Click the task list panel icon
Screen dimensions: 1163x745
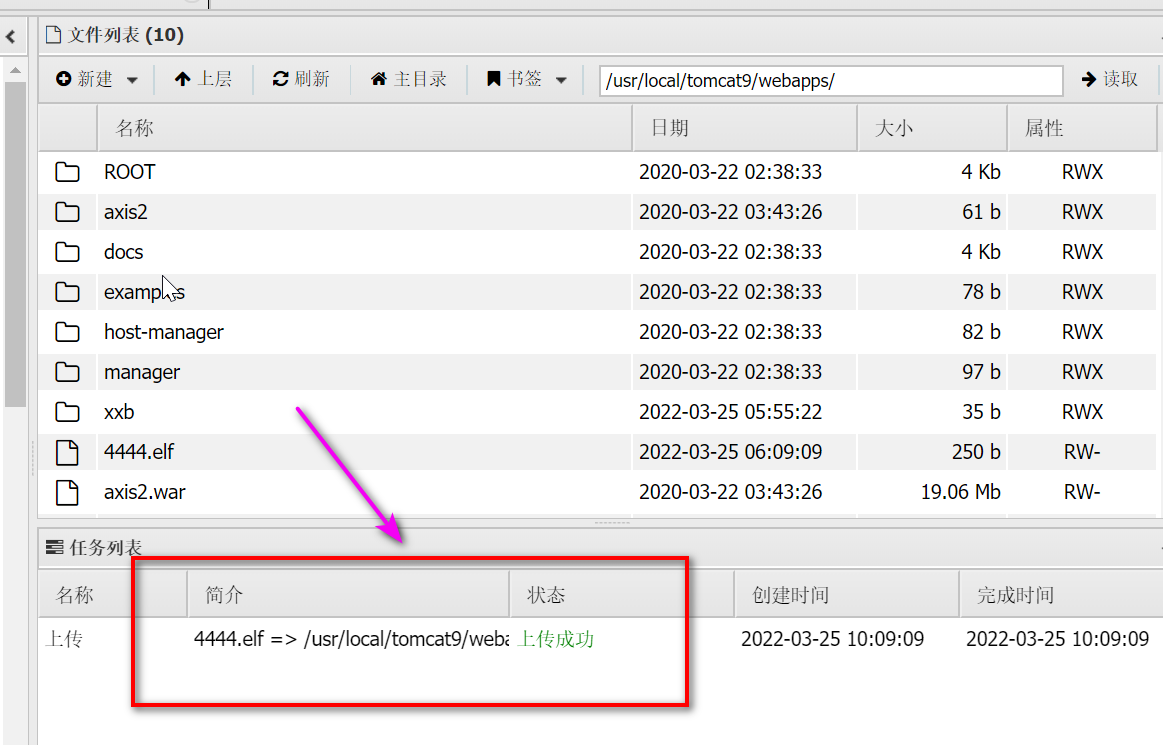click(54, 548)
